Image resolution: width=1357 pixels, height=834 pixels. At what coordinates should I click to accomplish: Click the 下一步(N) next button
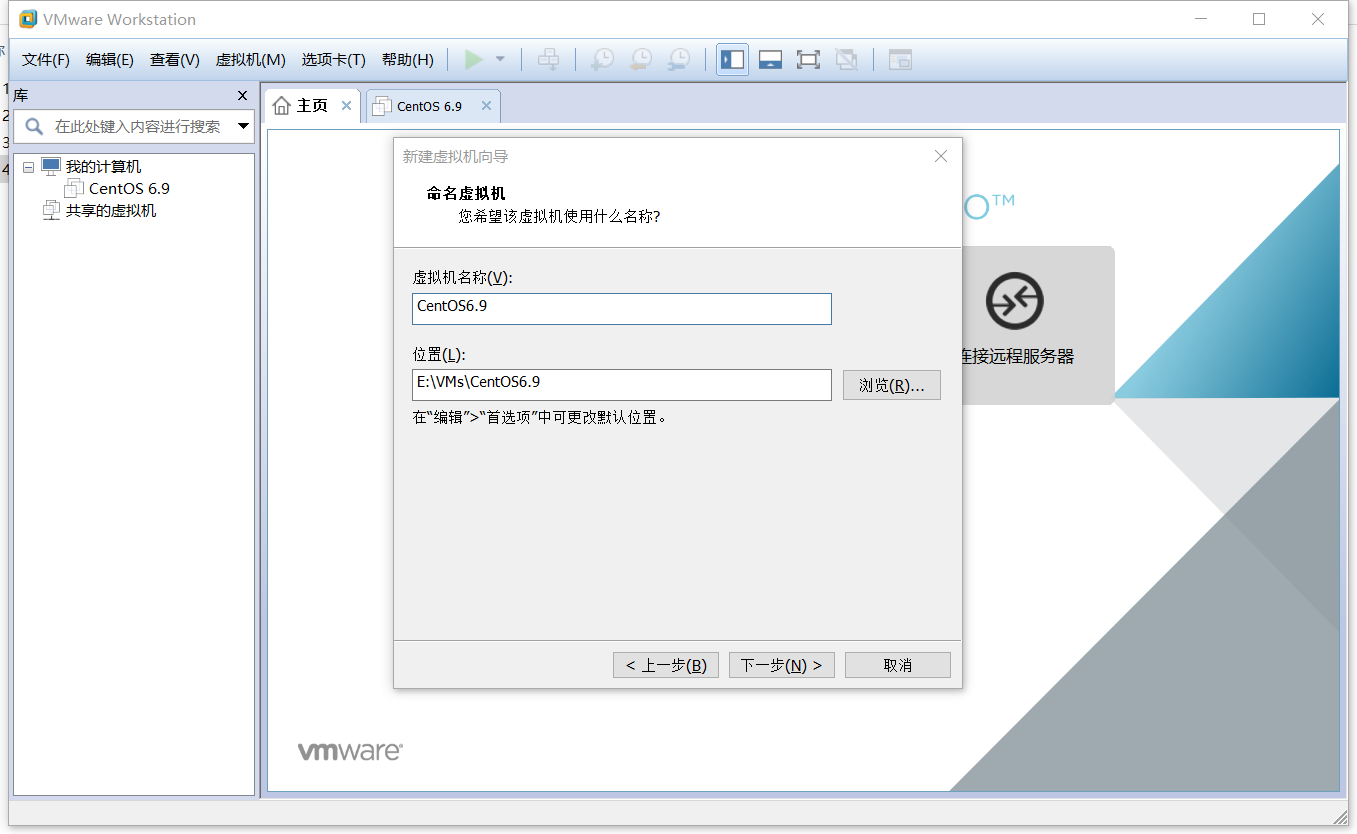point(782,665)
